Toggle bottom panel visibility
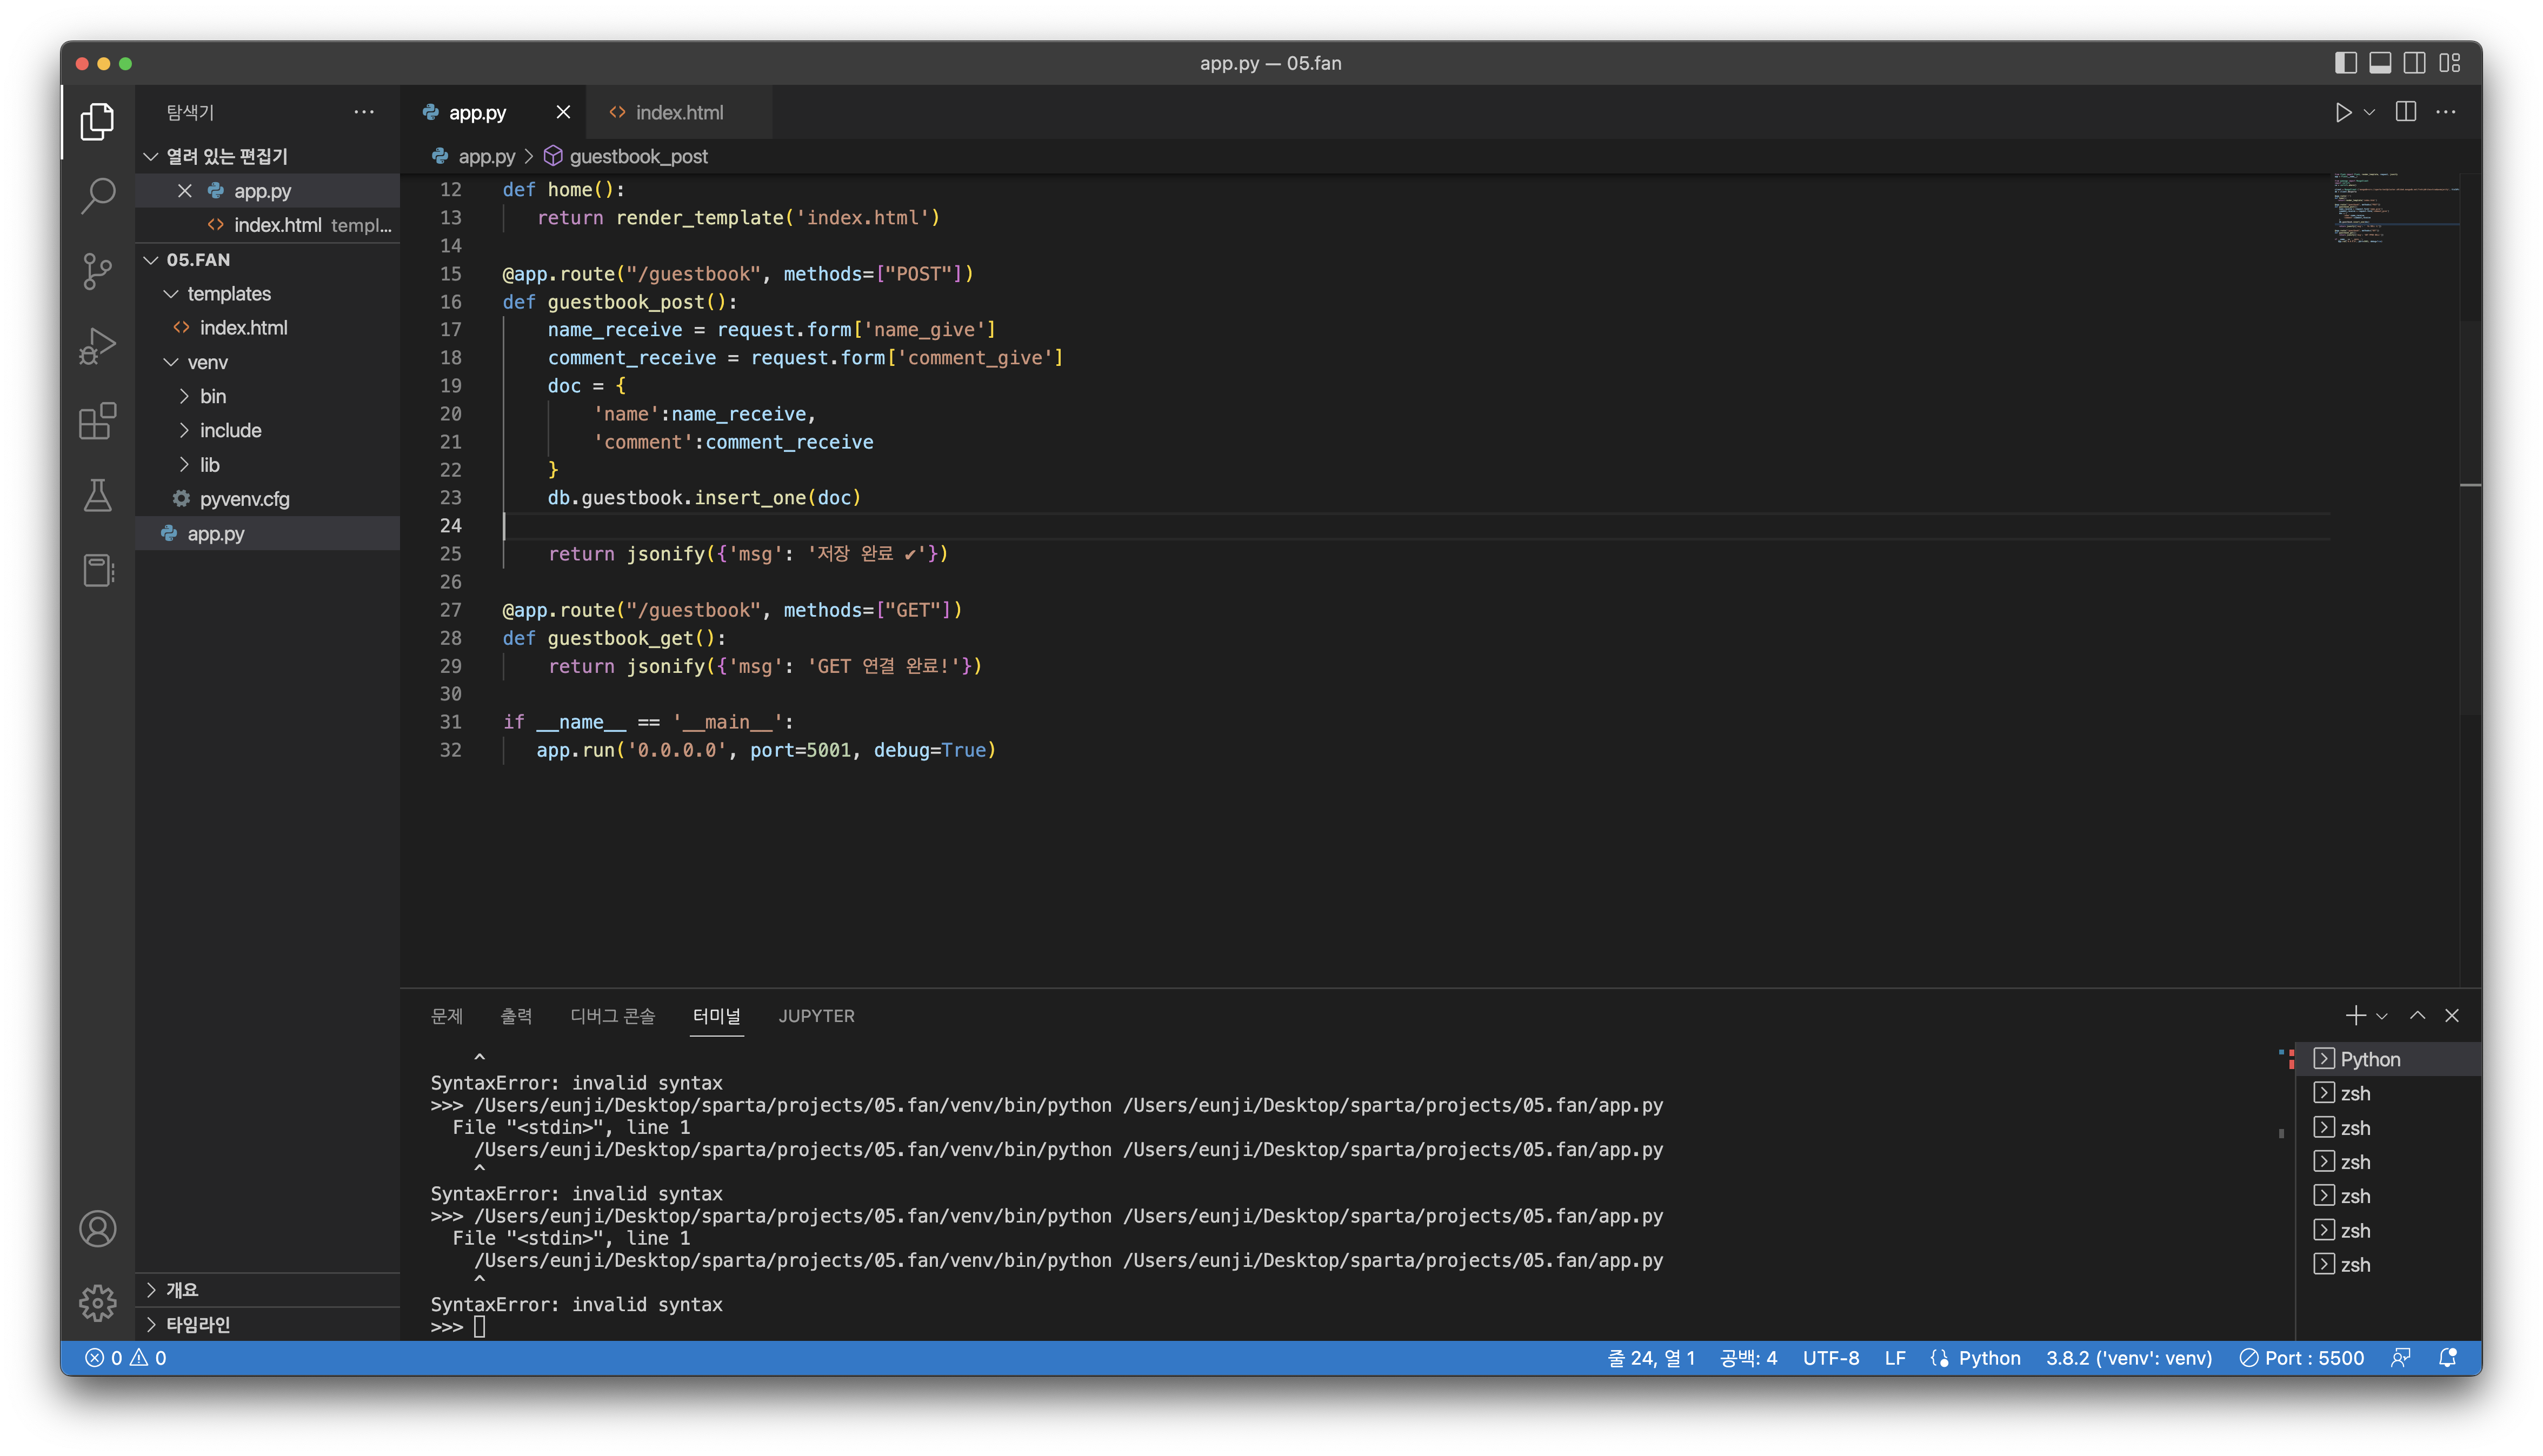This screenshot has width=2543, height=1456. click(2381, 63)
